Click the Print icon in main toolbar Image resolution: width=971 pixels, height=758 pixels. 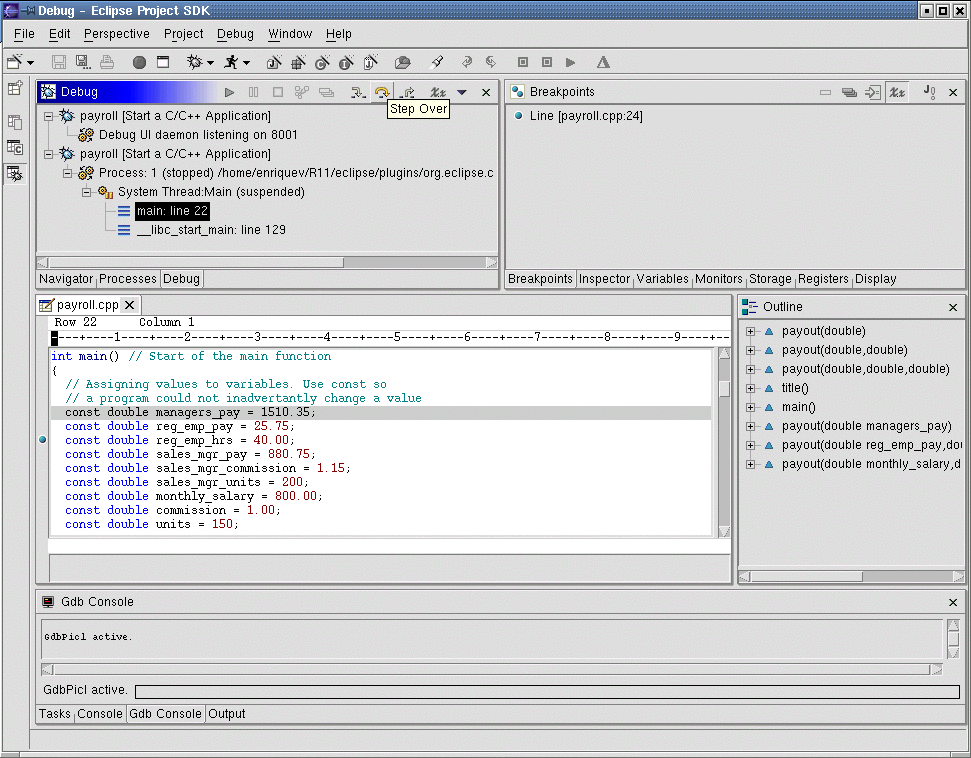[x=107, y=62]
